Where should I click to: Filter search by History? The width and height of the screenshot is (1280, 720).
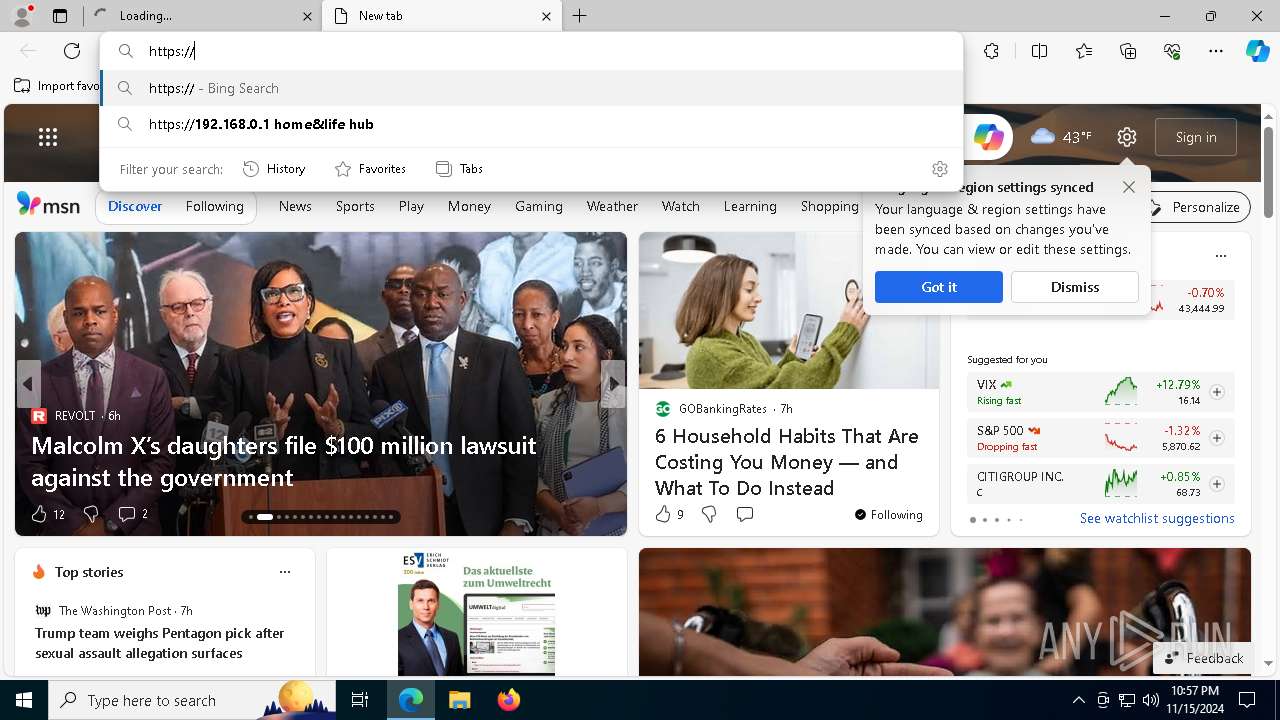(x=274, y=169)
